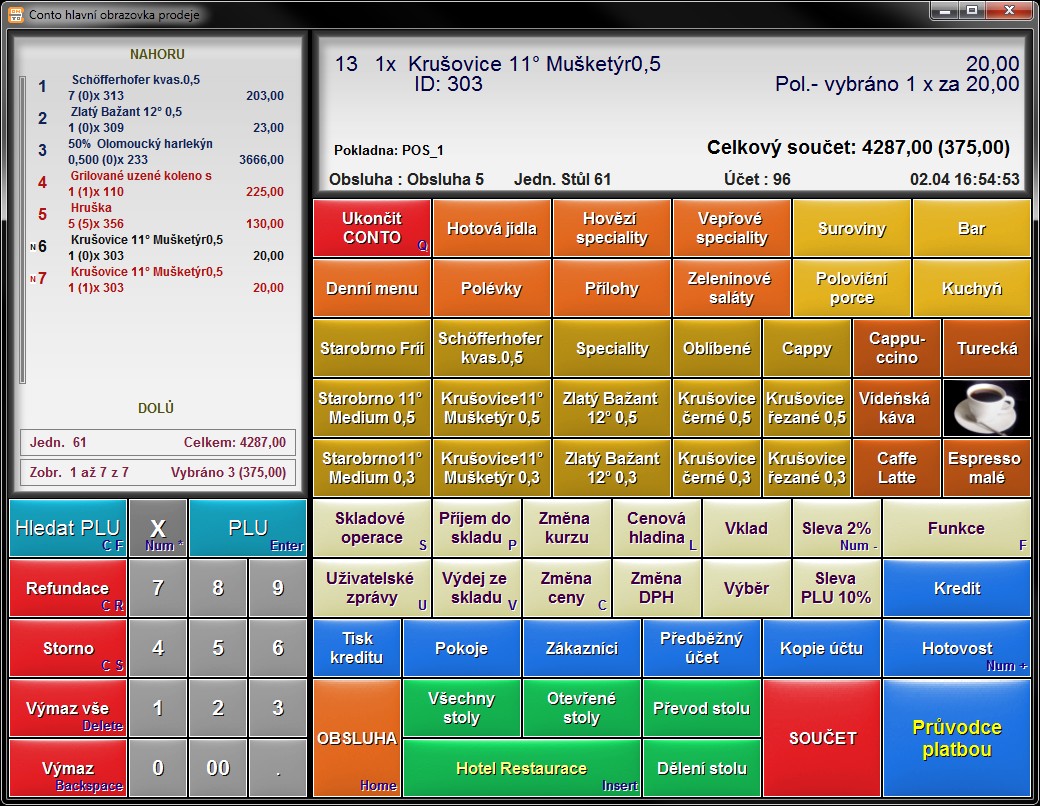Click the SOUČET total button

click(822, 738)
